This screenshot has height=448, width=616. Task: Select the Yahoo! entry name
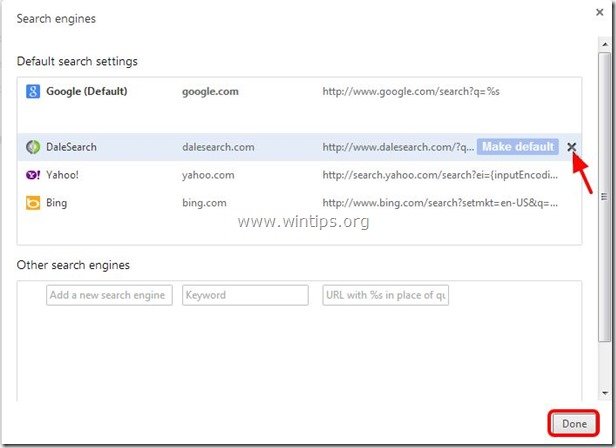click(62, 175)
